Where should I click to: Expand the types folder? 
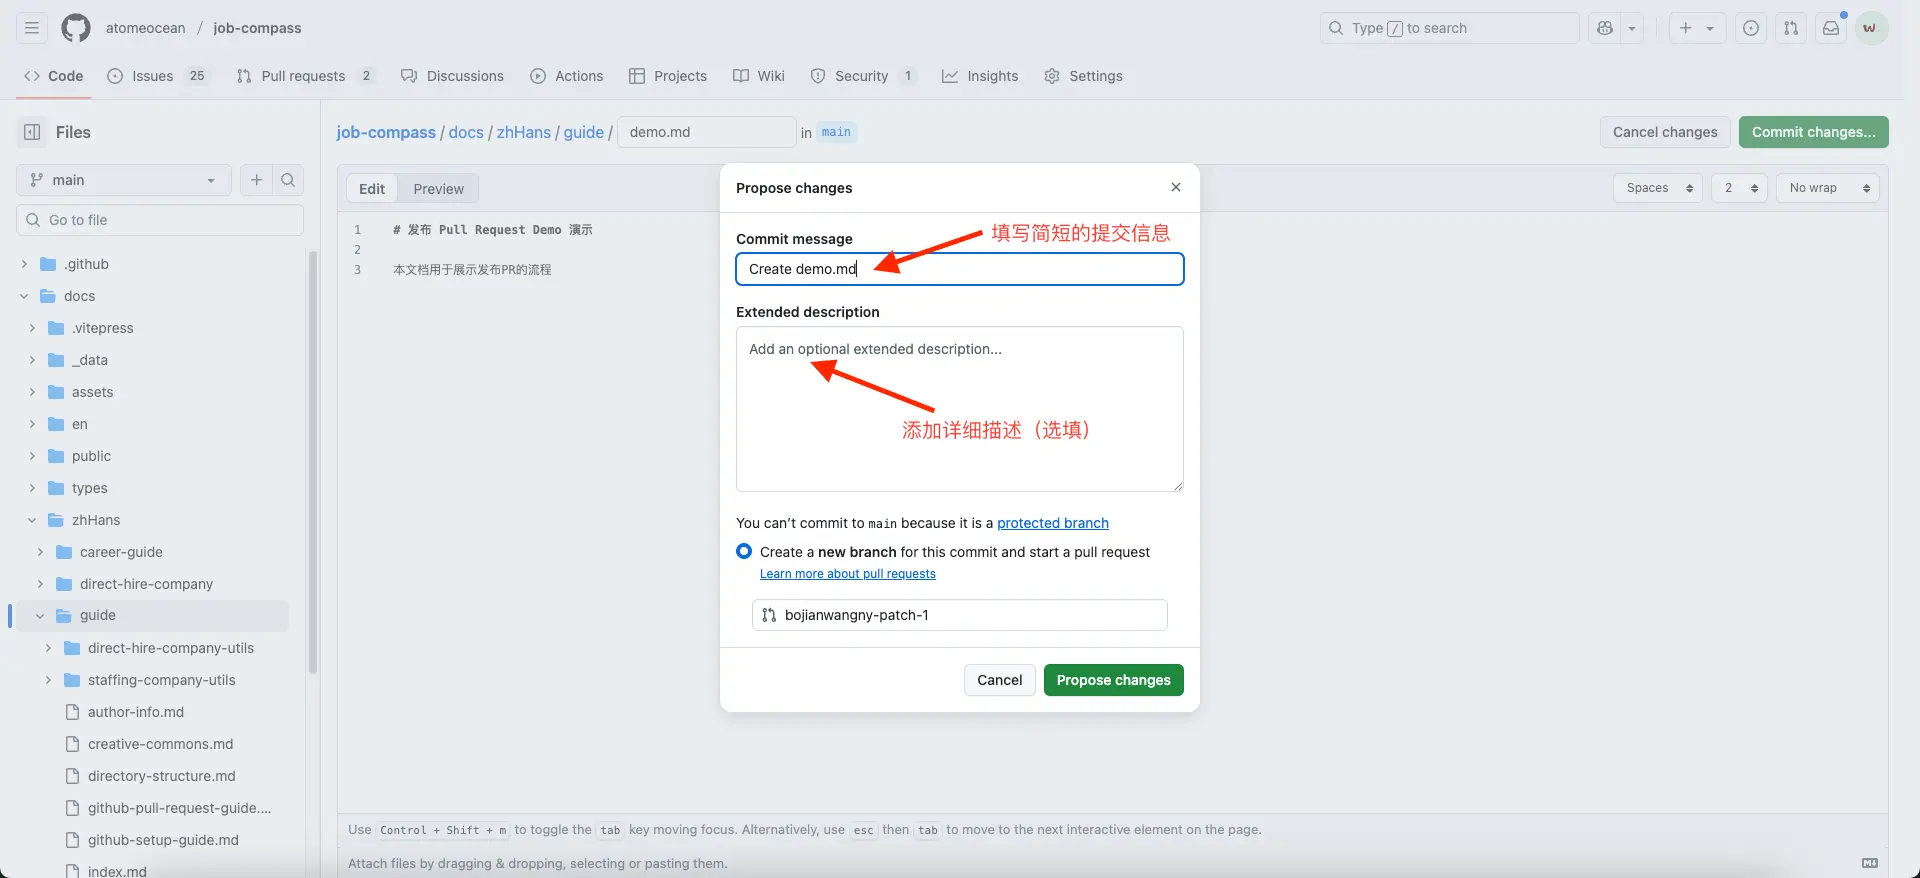(32, 488)
